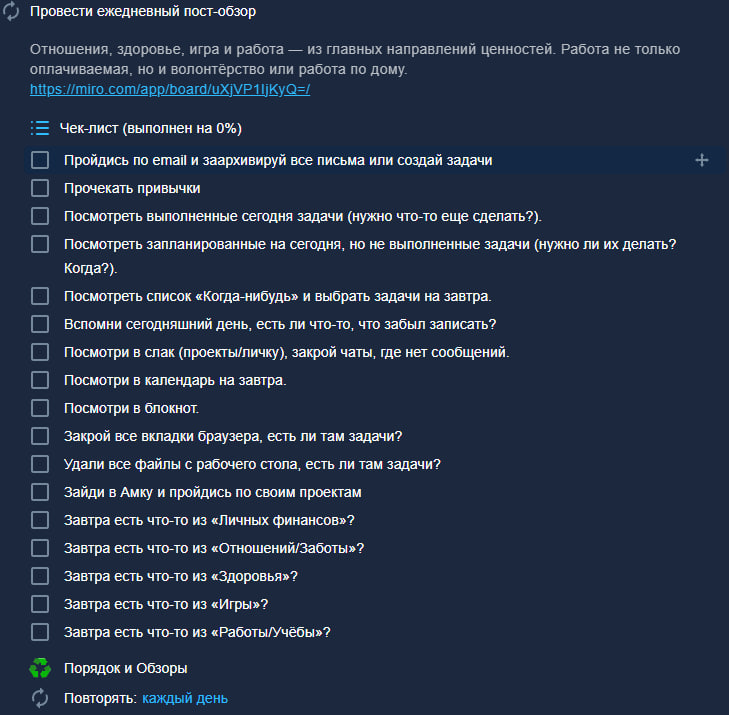Check «Посмотри в календарь на завтра» box

[40, 380]
